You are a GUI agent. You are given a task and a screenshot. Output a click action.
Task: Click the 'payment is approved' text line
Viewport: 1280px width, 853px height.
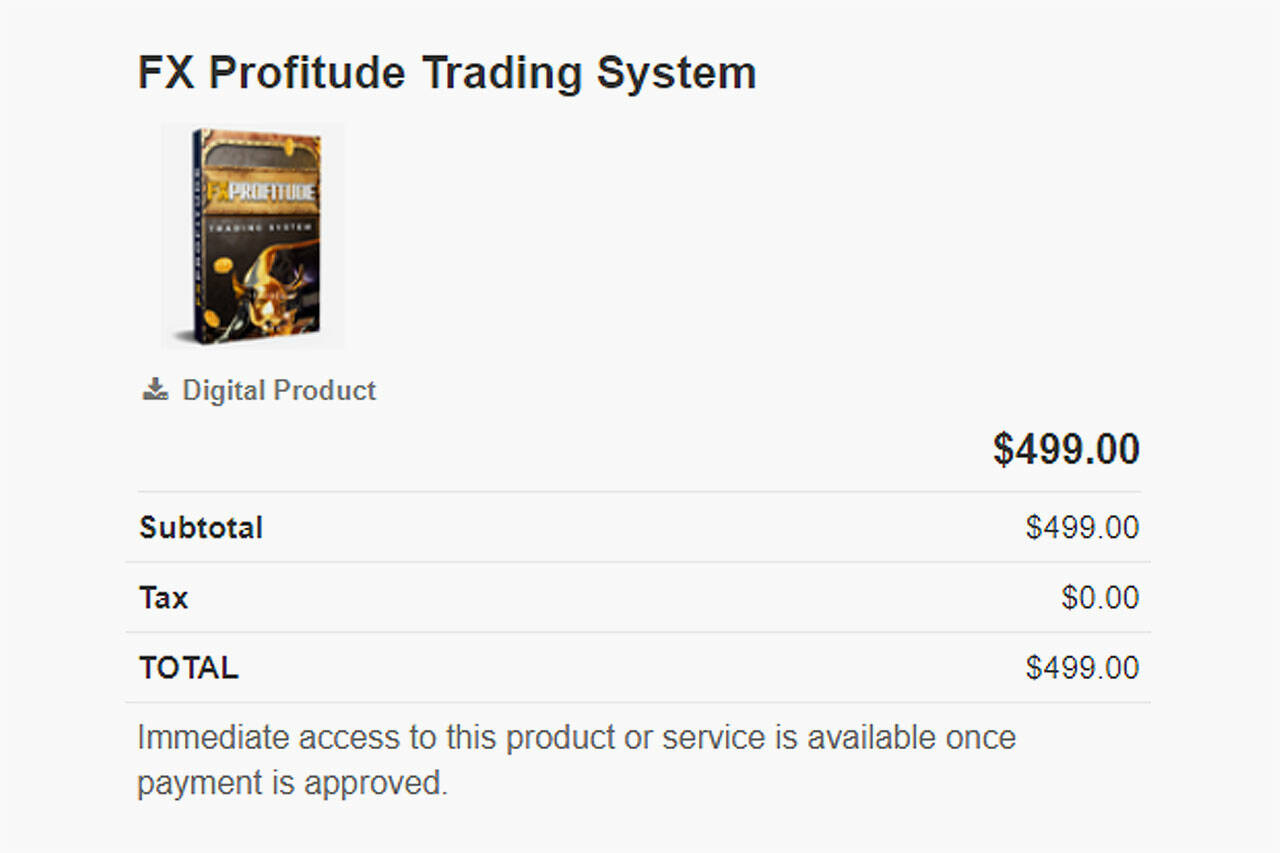(292, 782)
